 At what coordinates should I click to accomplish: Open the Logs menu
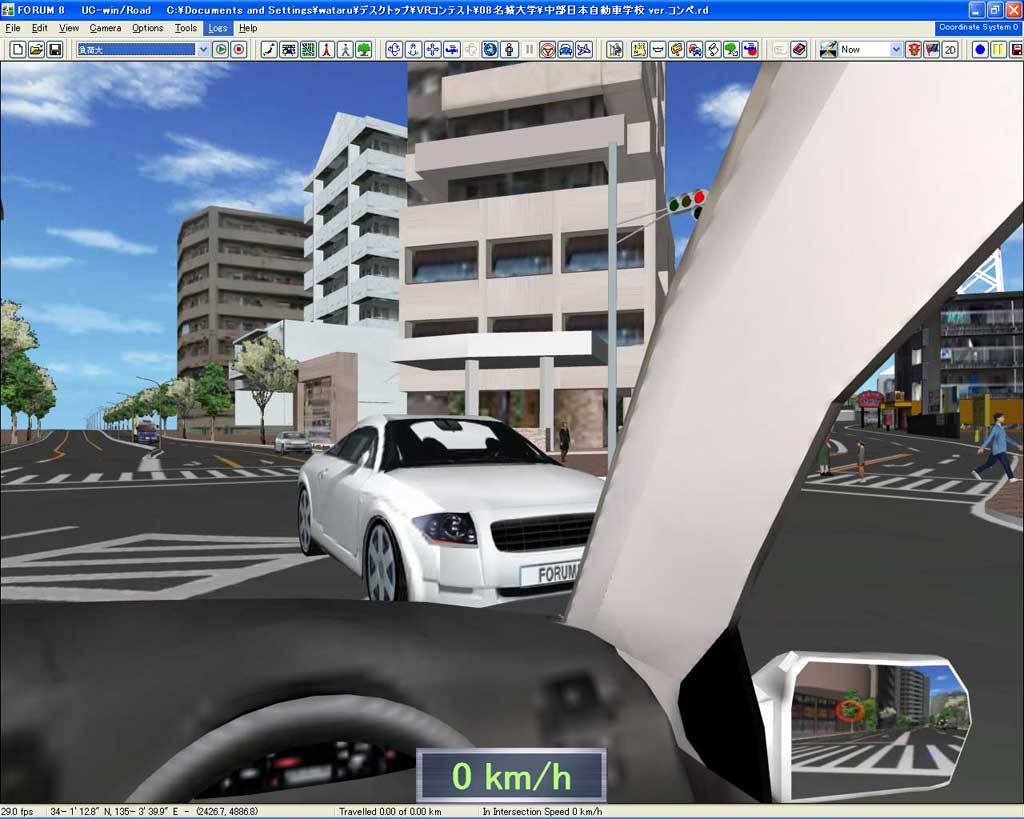point(217,28)
